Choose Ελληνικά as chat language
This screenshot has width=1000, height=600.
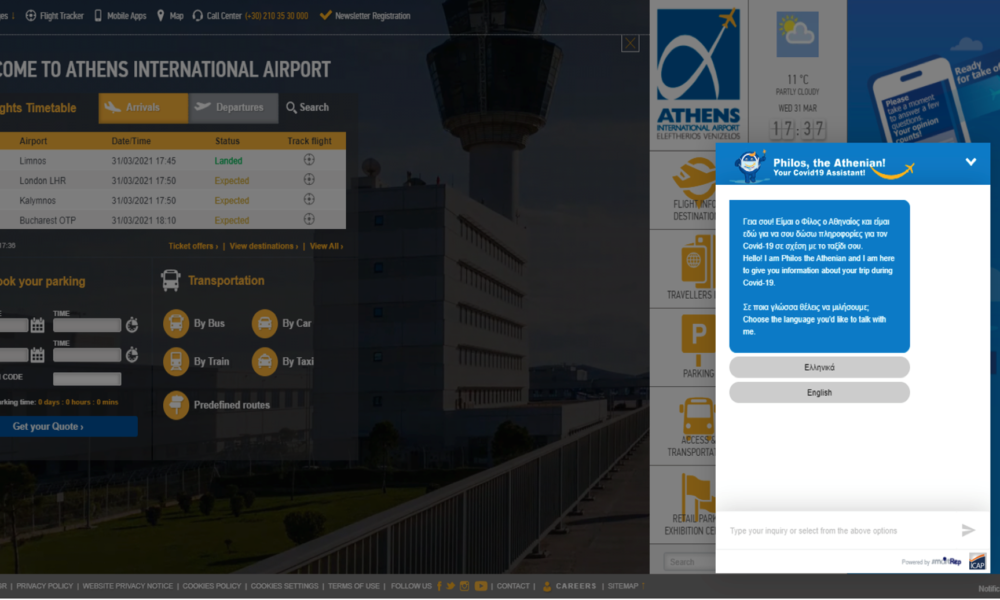point(819,367)
